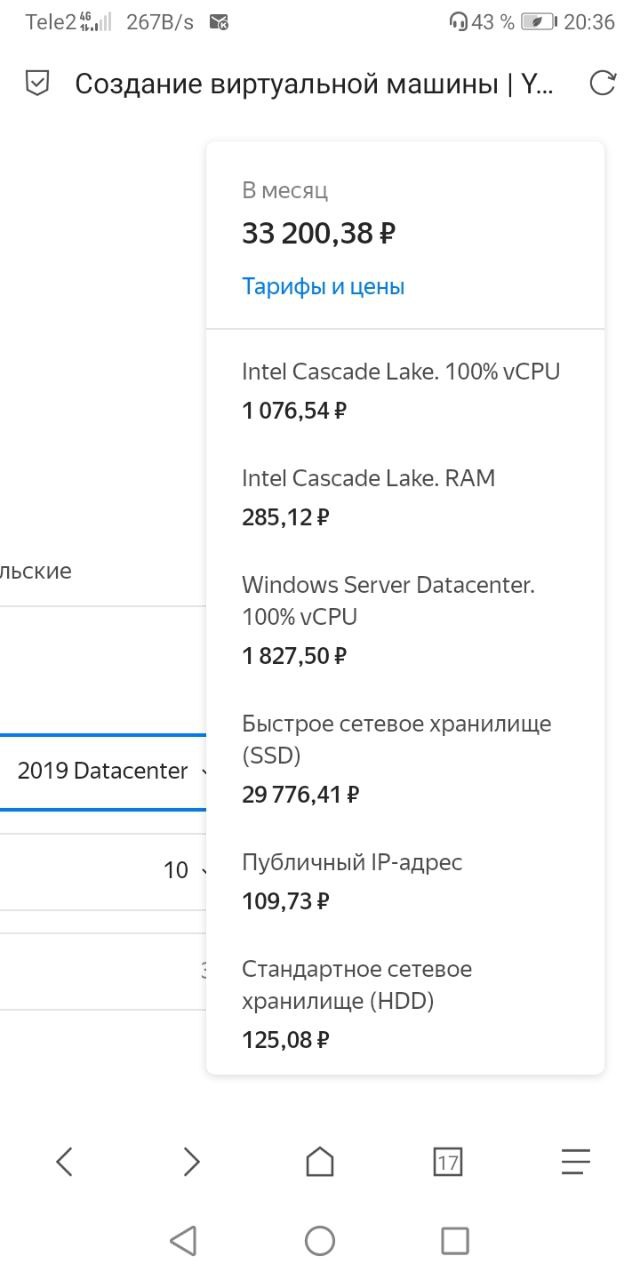Image resolution: width=640 pixels, height=1280 pixels.
Task: Select the Быстрое сетевое хранилище (SSD) line
Action: (x=396, y=738)
